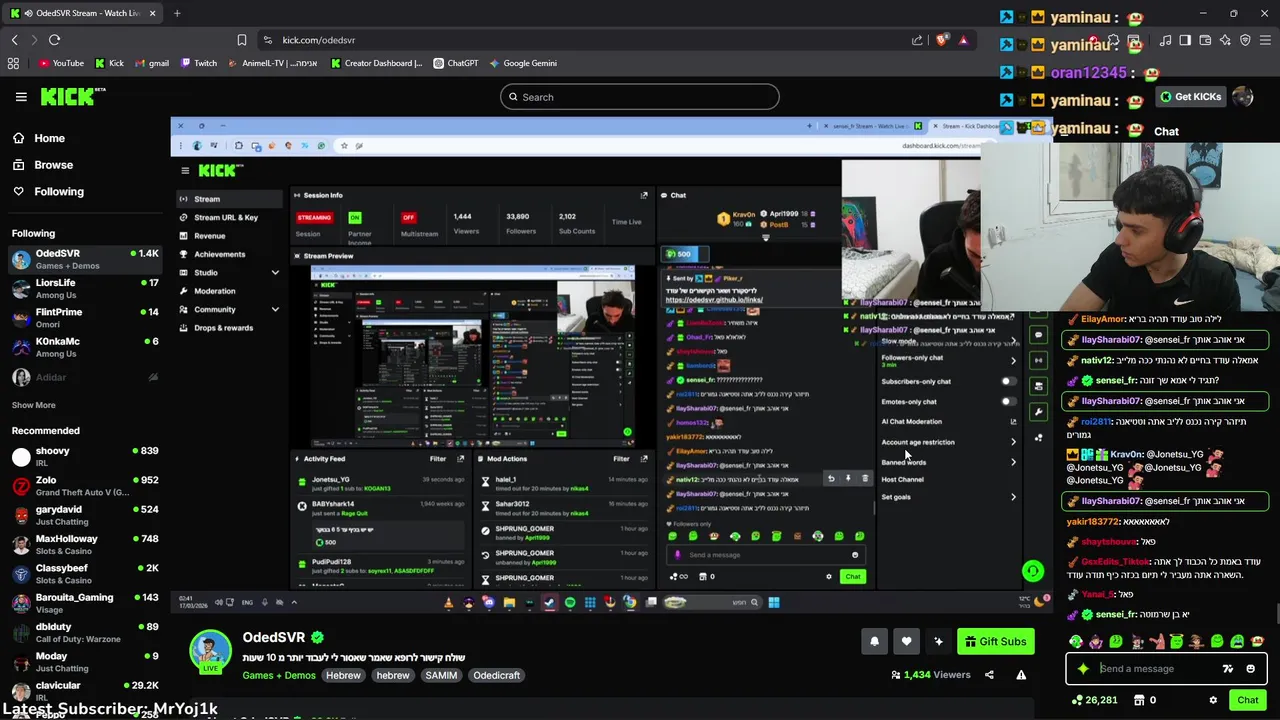Open LiorsLife followed channel

click(85, 289)
